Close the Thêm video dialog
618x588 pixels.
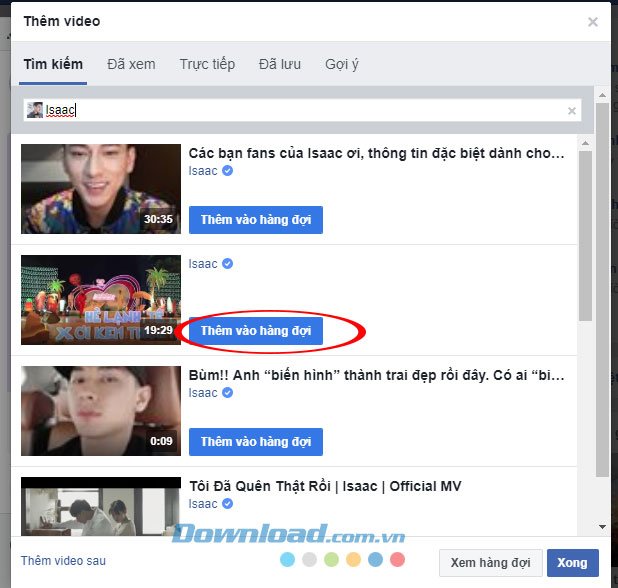pyautogui.click(x=592, y=22)
